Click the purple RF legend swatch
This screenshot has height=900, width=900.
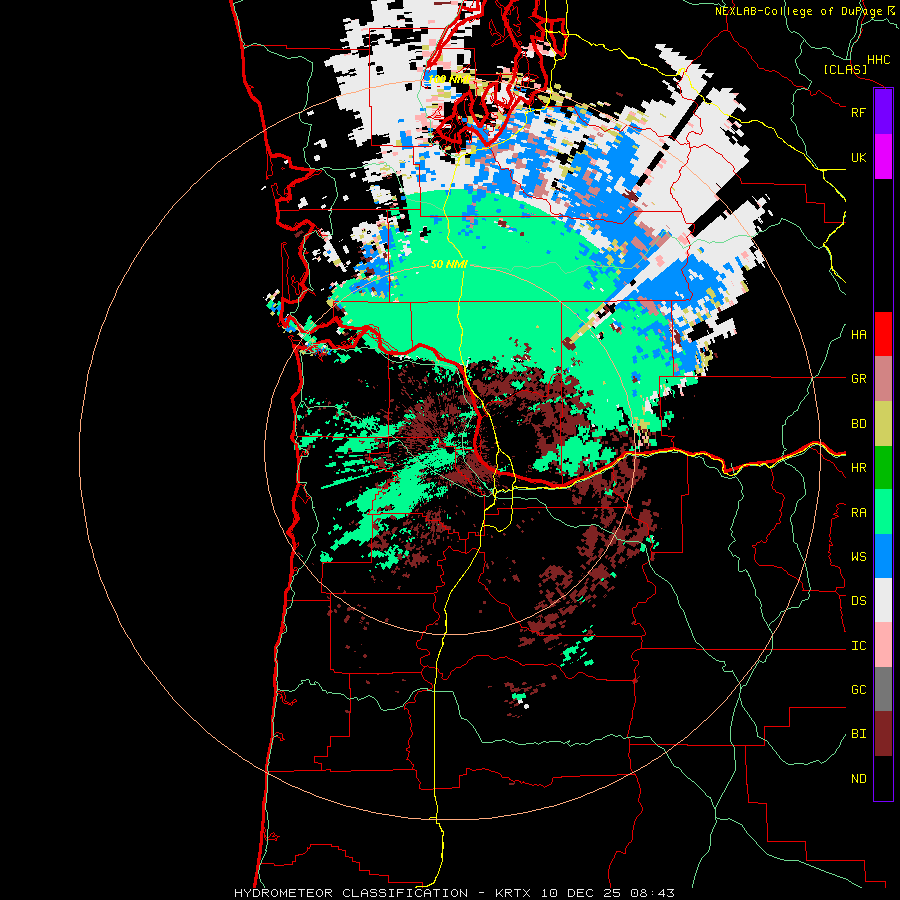click(x=883, y=112)
